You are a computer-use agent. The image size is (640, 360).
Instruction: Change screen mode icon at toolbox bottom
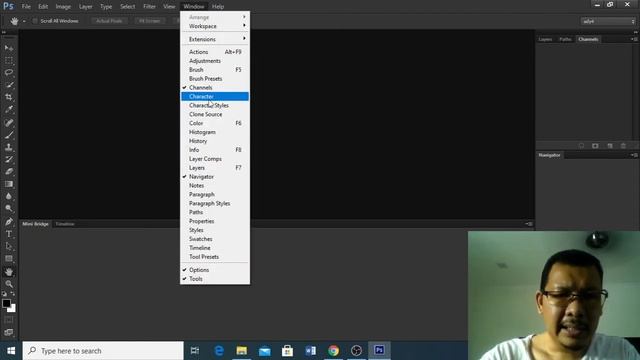pos(9,332)
